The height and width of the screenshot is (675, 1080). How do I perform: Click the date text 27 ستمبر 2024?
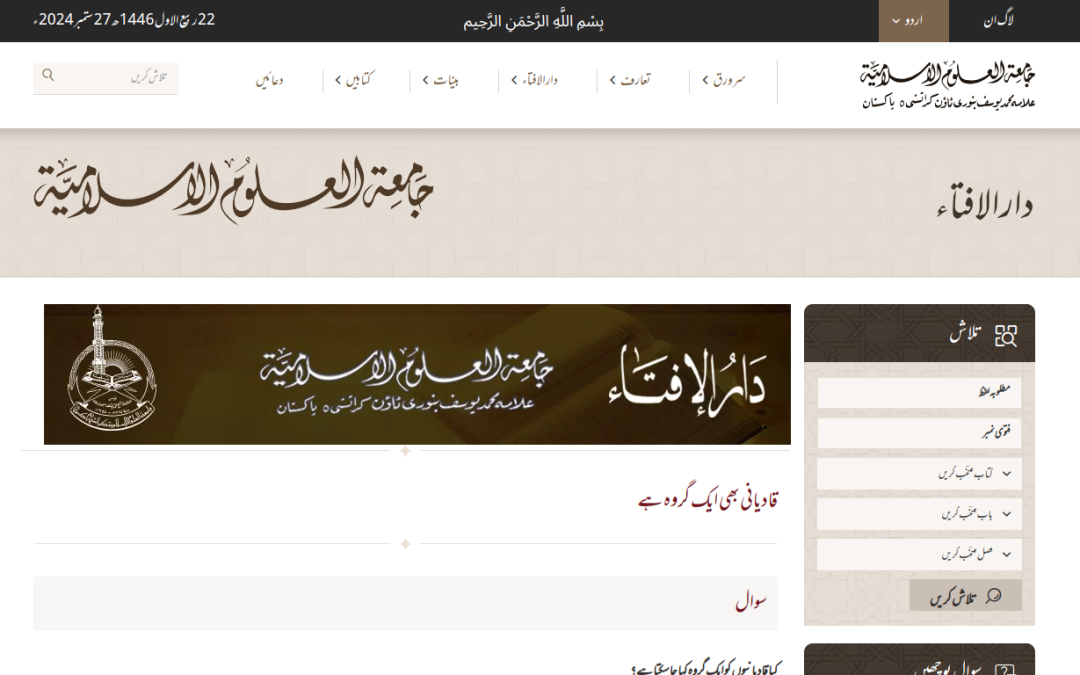[x=74, y=20]
